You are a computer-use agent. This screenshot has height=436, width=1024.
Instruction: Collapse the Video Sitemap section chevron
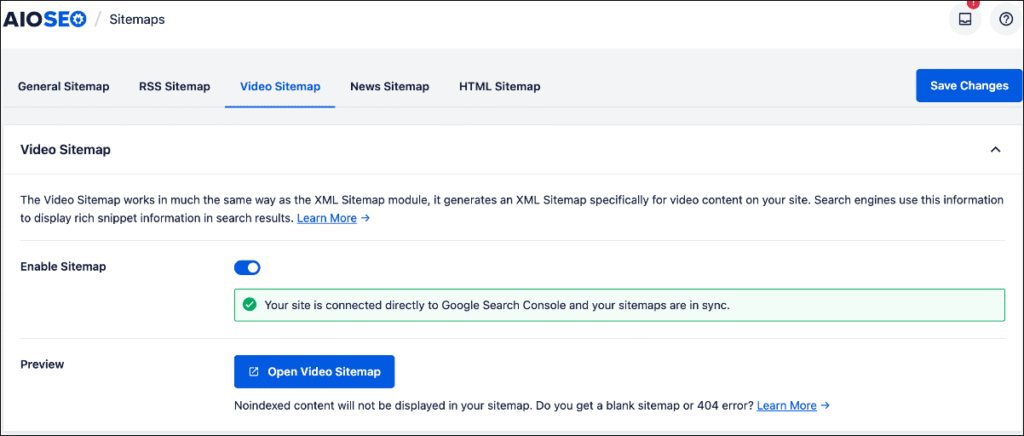click(x=995, y=149)
